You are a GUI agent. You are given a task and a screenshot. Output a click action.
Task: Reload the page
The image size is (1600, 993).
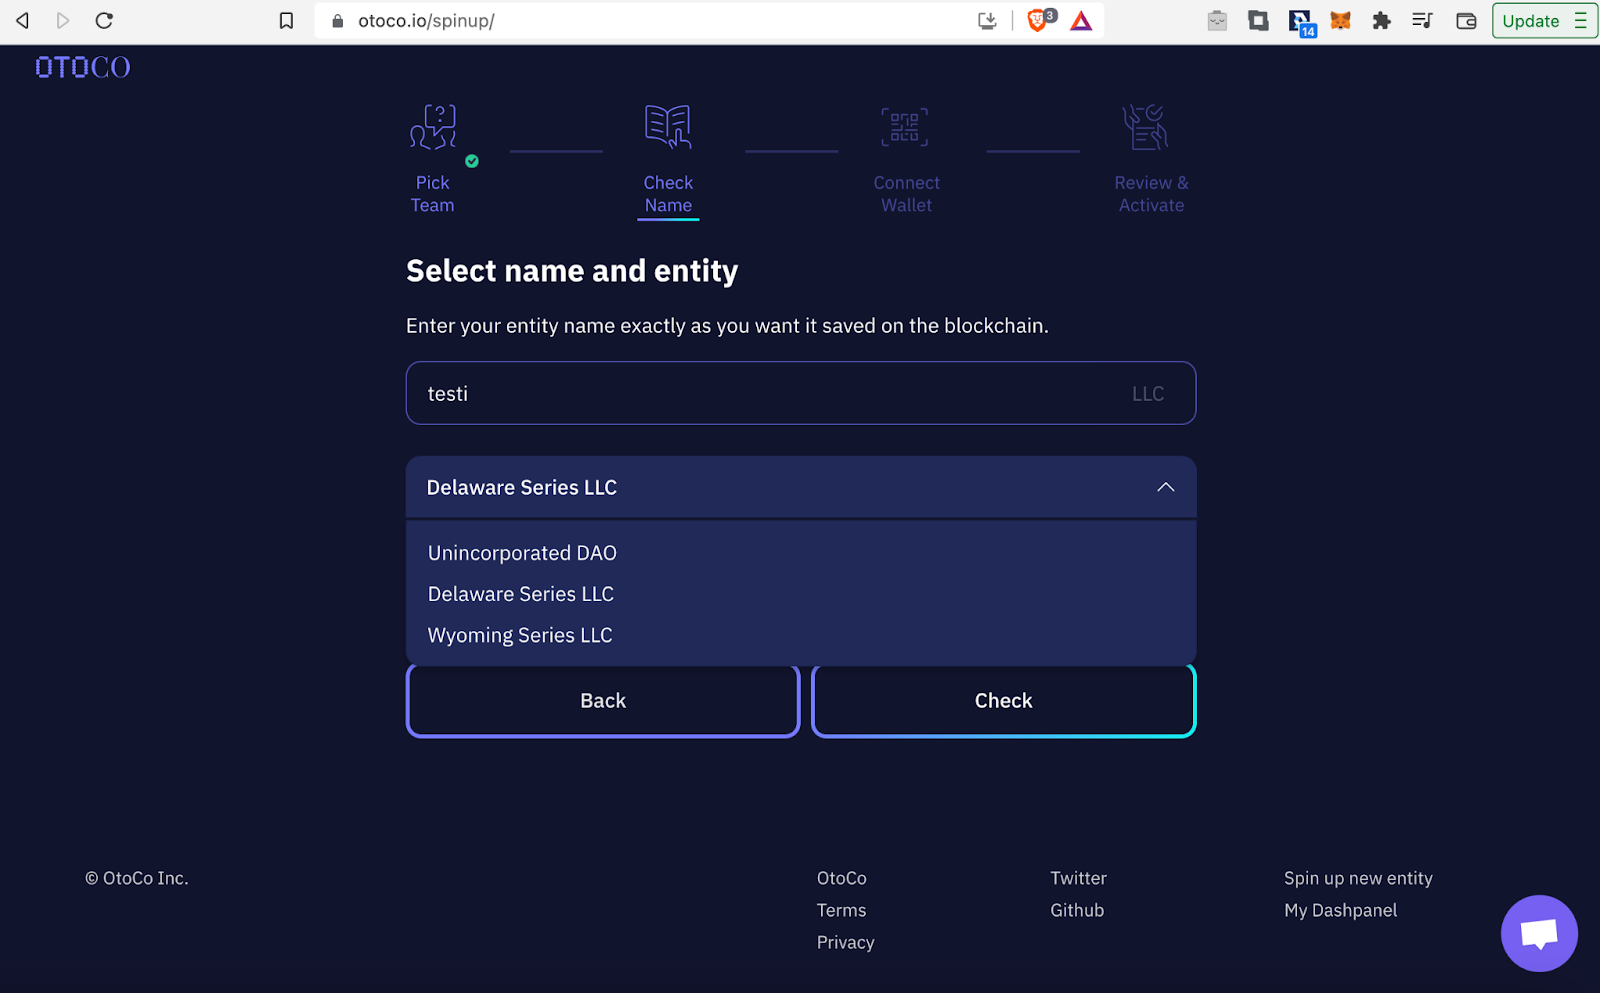[104, 21]
